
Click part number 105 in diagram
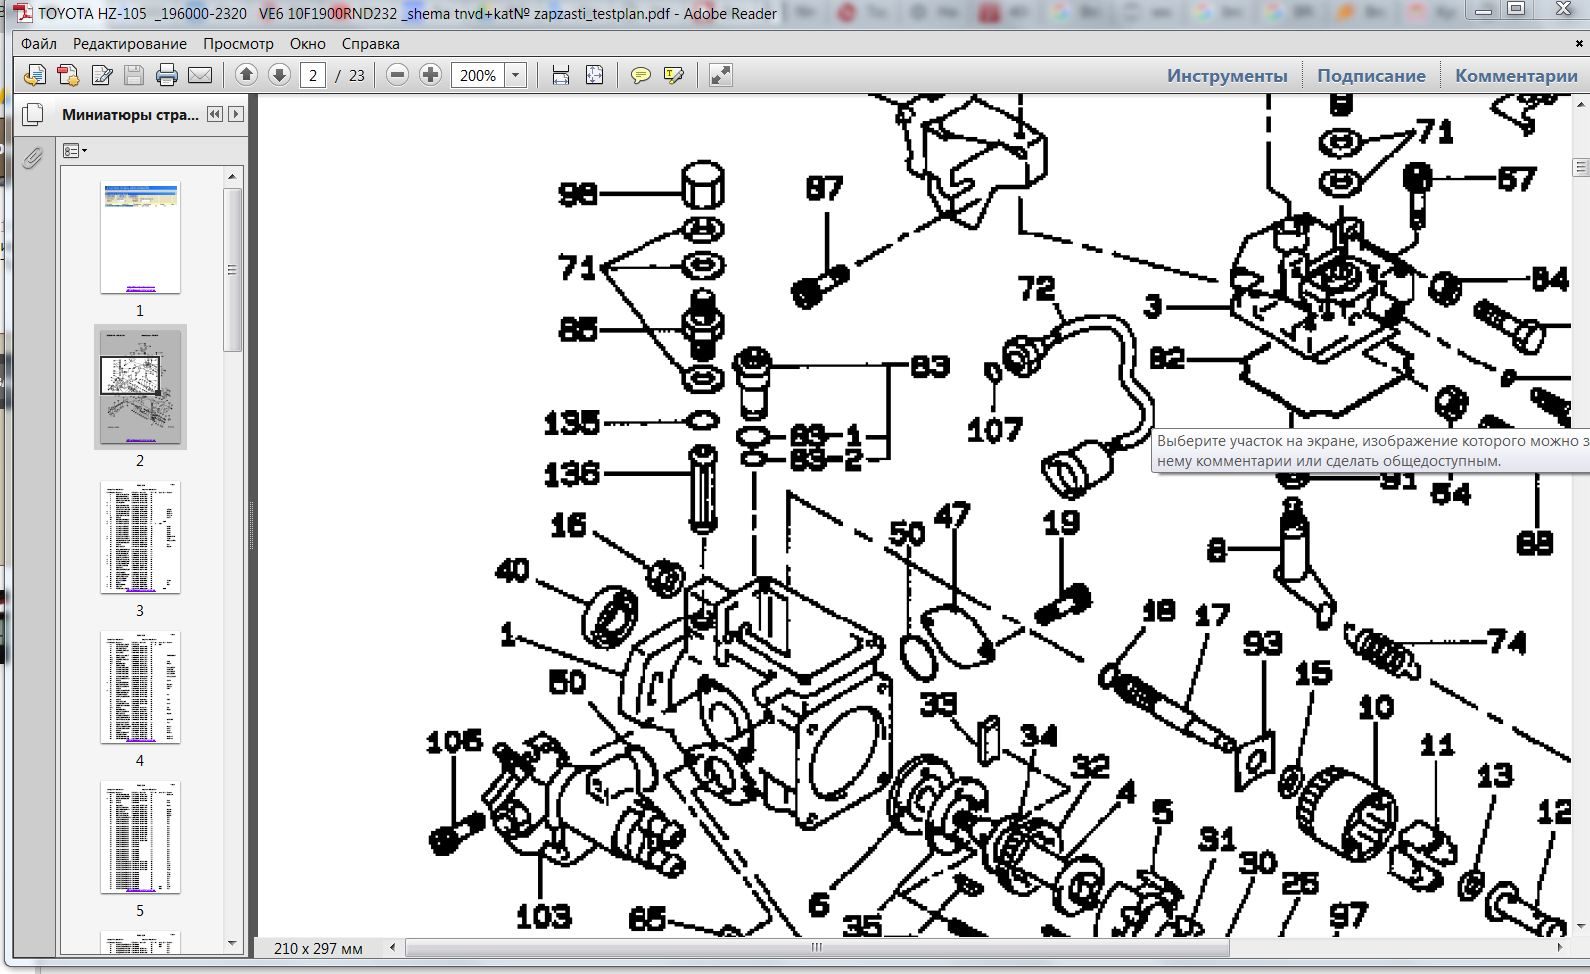coord(454,741)
